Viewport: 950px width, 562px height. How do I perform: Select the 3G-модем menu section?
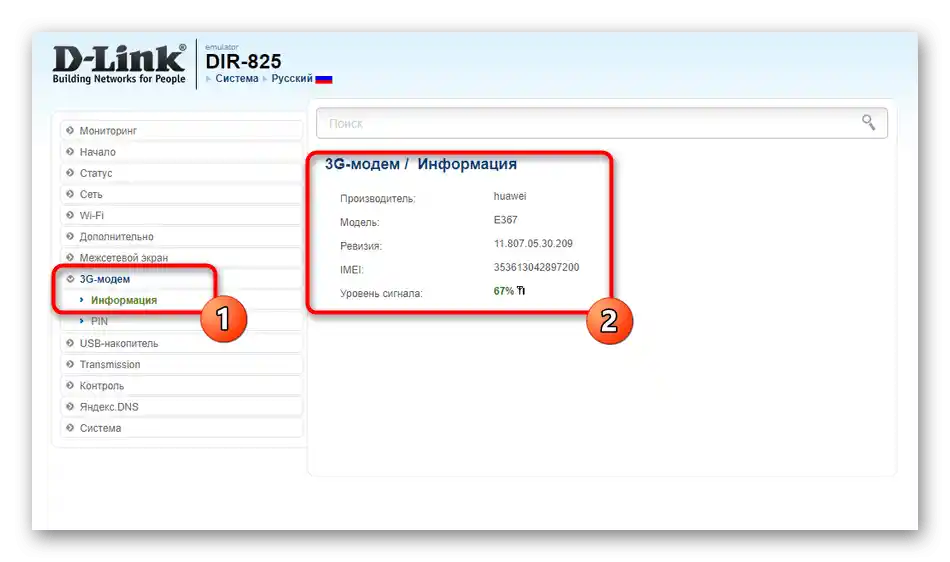181,279
